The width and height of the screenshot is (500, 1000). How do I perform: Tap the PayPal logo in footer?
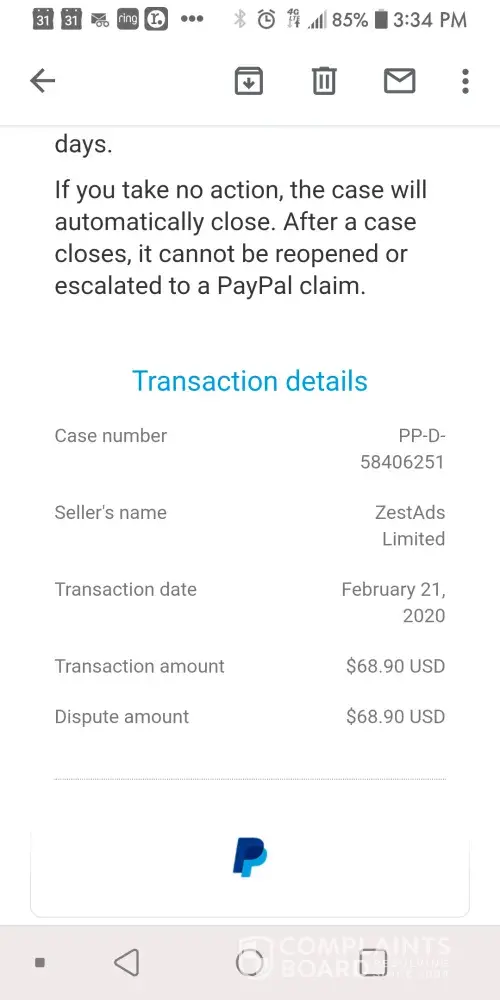[250, 857]
